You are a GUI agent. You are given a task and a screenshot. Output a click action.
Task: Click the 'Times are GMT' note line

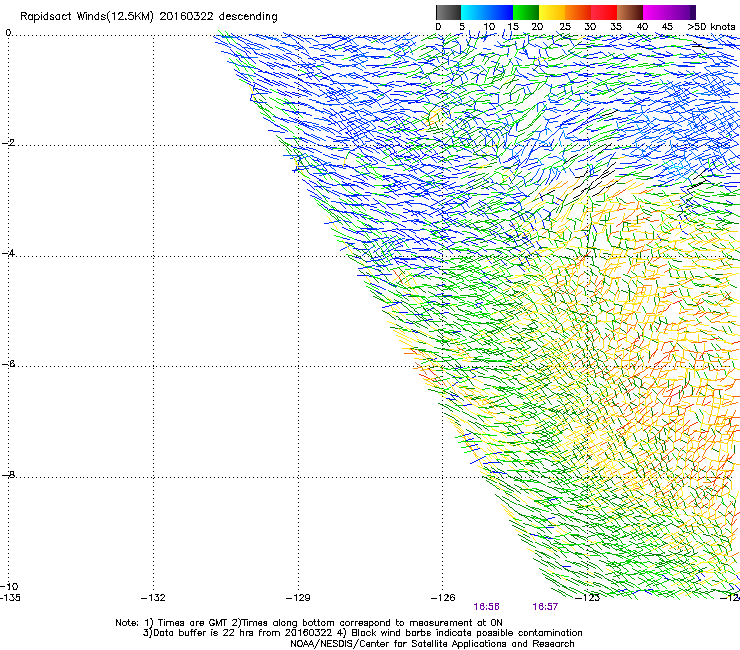click(309, 623)
